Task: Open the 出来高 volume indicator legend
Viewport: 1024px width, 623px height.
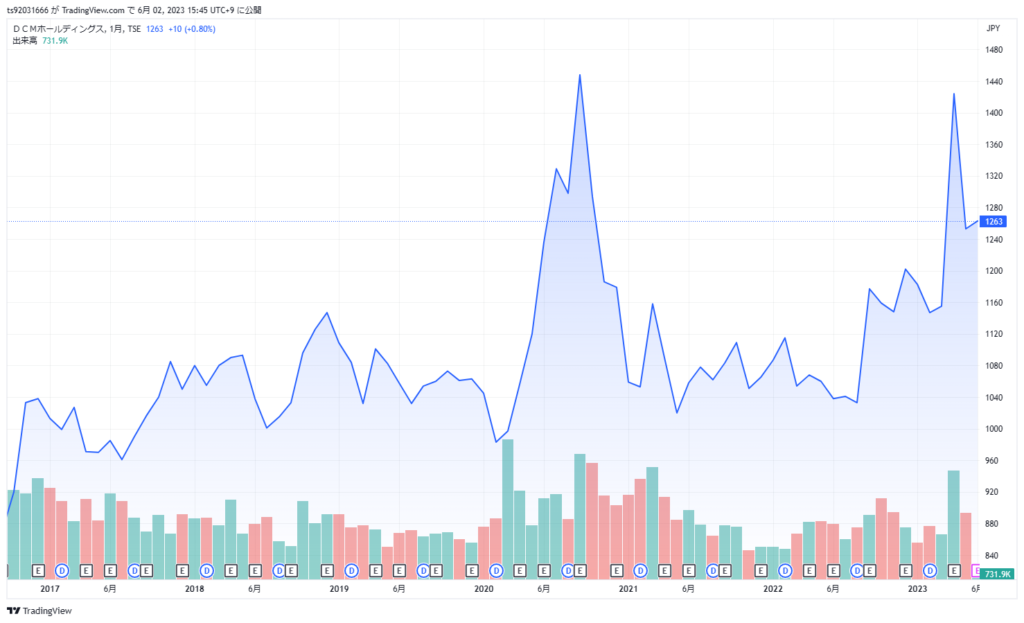Action: click(x=24, y=41)
